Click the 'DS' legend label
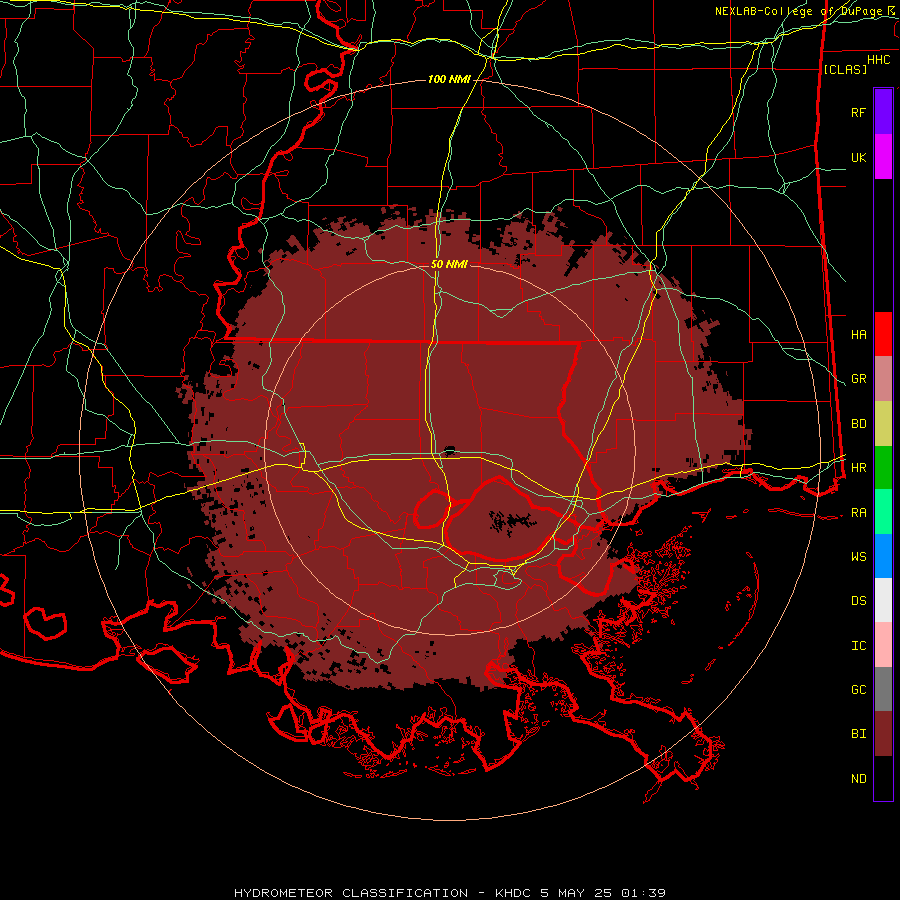The image size is (900, 900). [858, 601]
